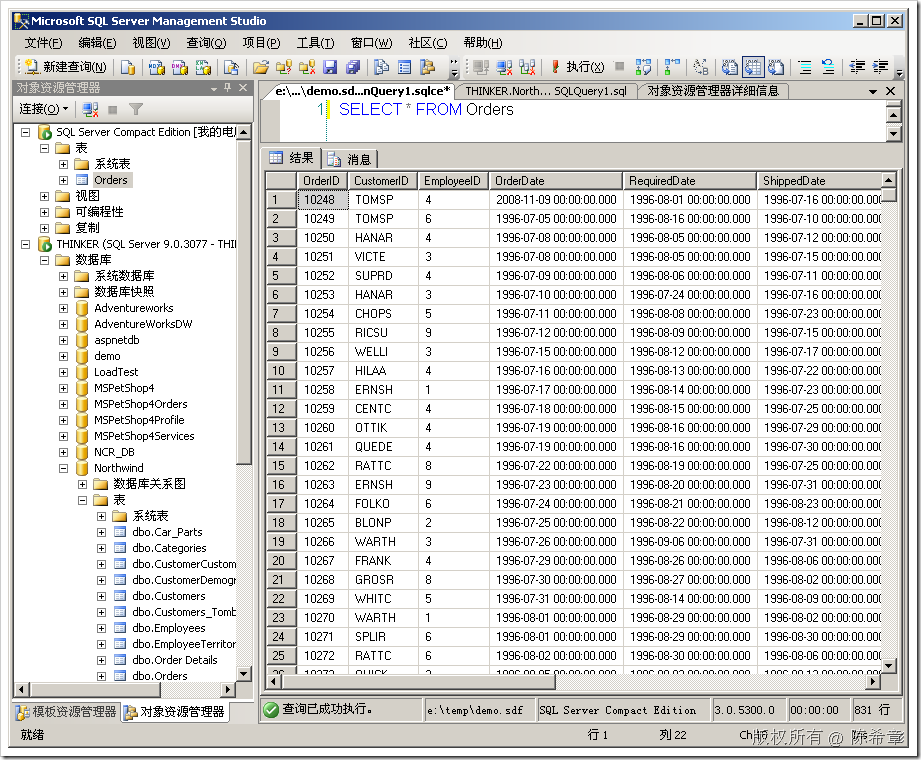Open Object Explorer window position dropdown arrow
921x760 pixels.
[214, 89]
